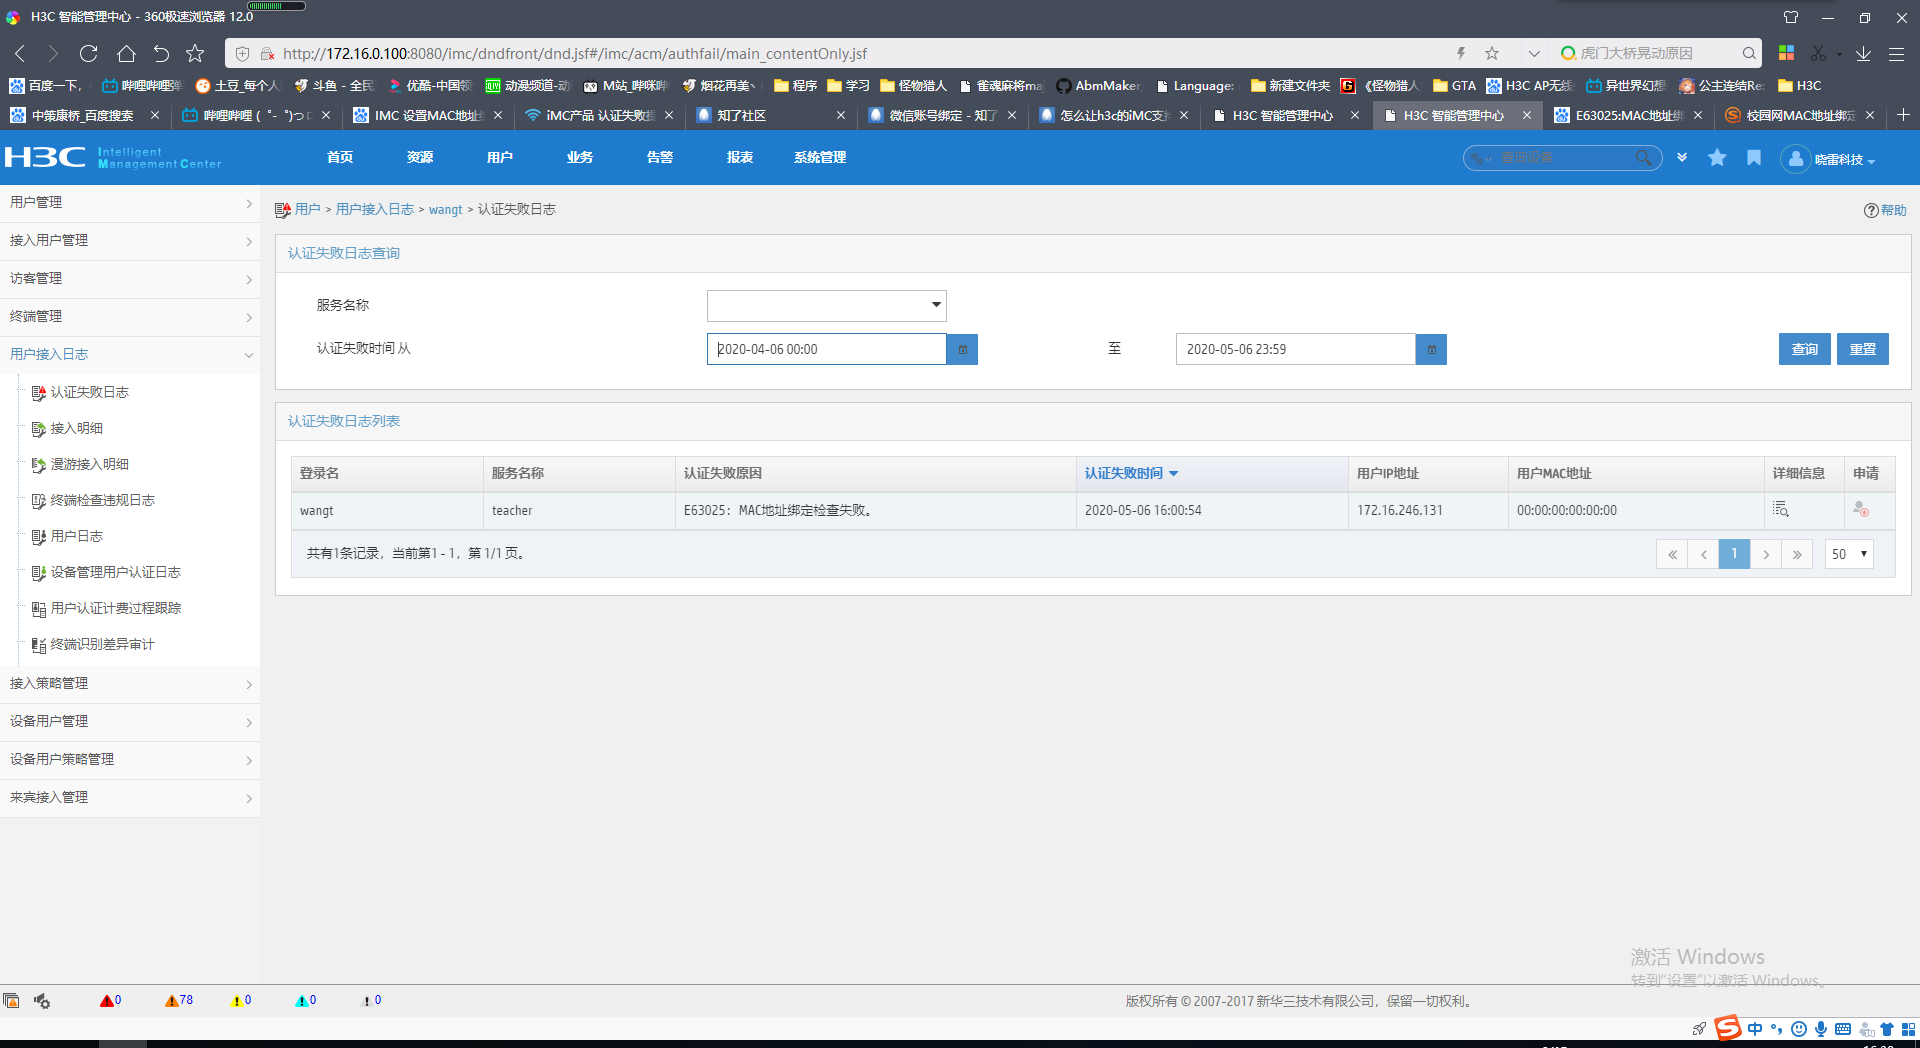Click the double-chevron icon beside the device search
The height and width of the screenshot is (1048, 1920).
(1682, 157)
